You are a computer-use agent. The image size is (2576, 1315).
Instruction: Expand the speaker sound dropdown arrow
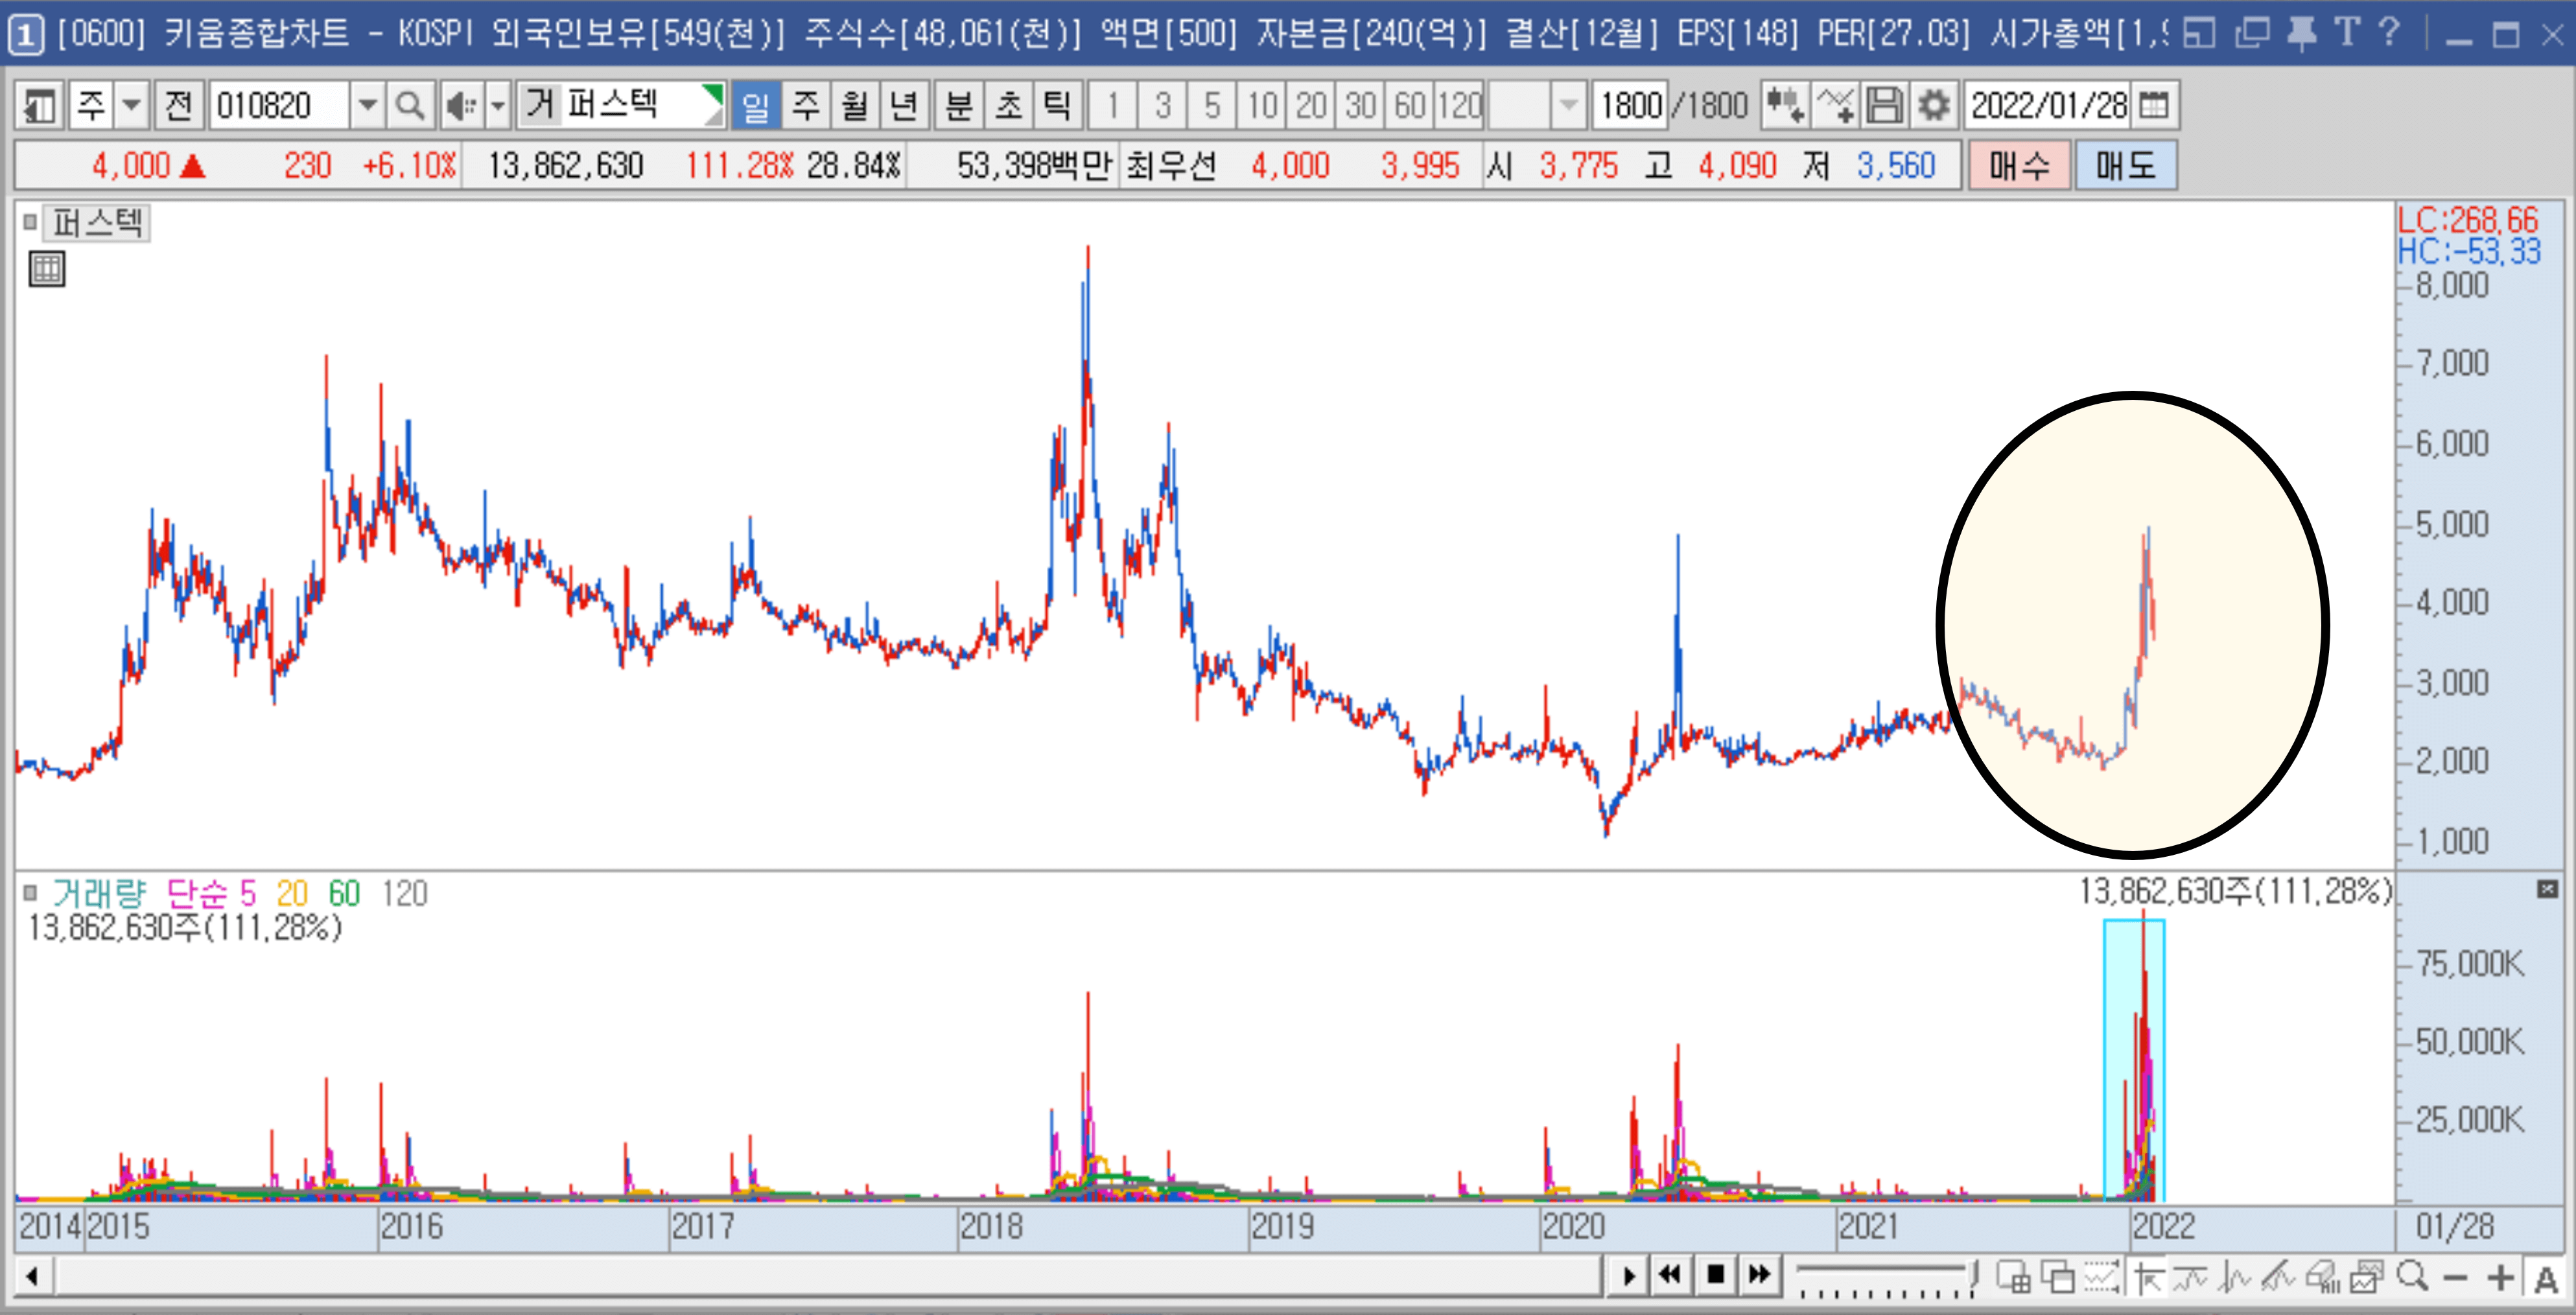pos(497,105)
